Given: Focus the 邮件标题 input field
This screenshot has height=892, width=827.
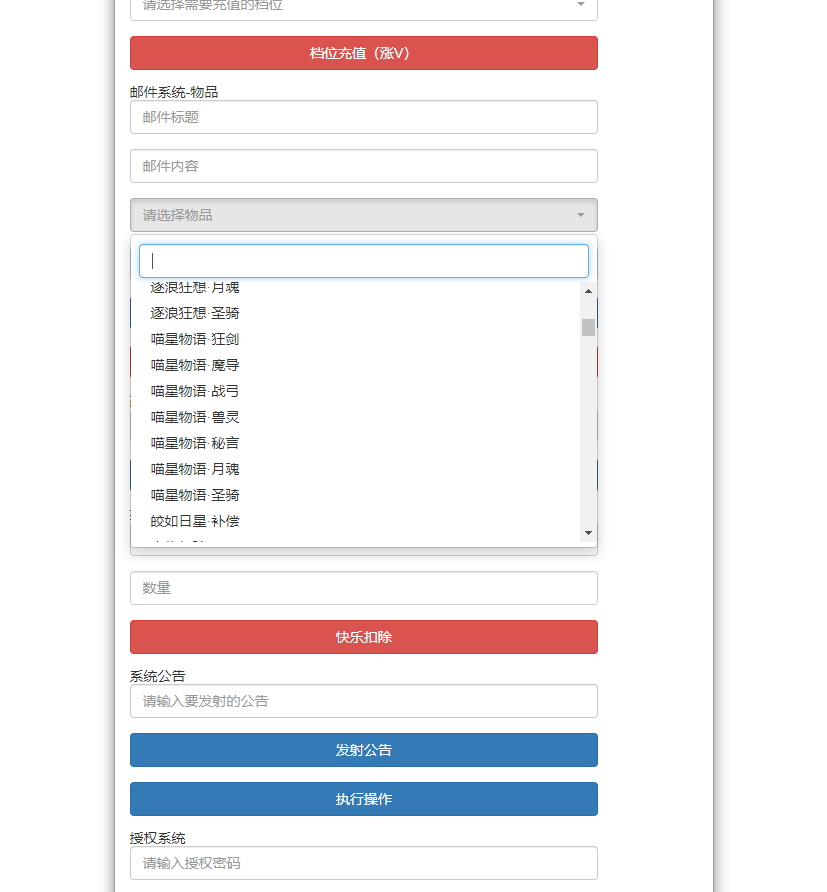Looking at the screenshot, I should pos(363,117).
